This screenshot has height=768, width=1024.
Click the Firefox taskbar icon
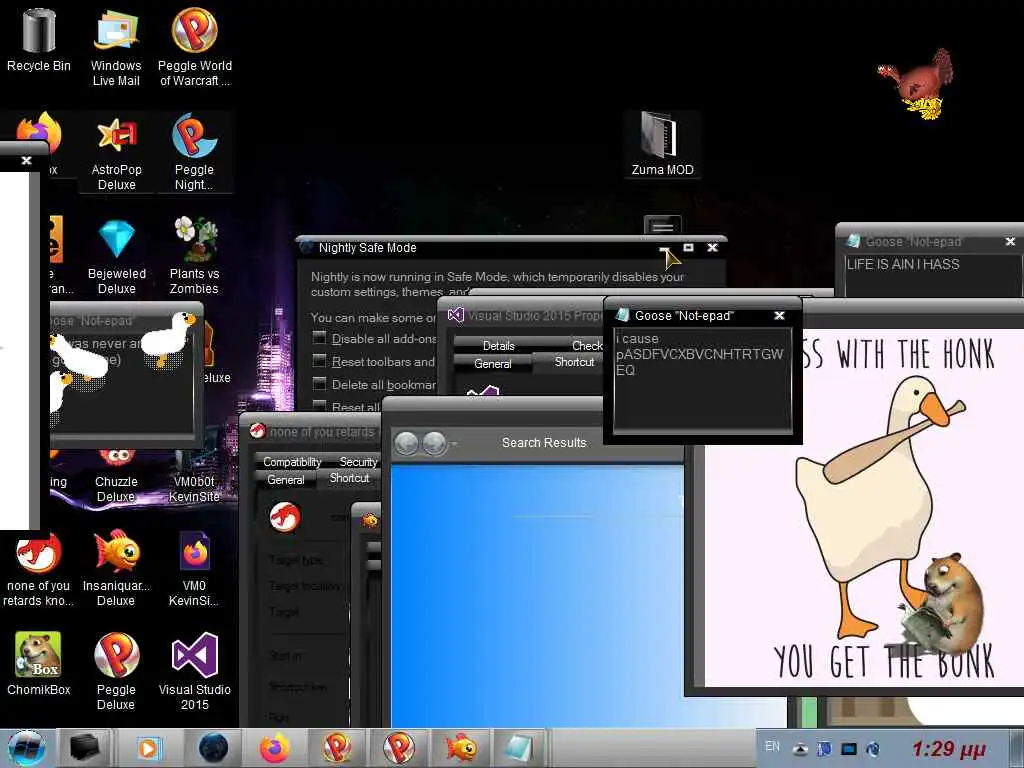(274, 748)
